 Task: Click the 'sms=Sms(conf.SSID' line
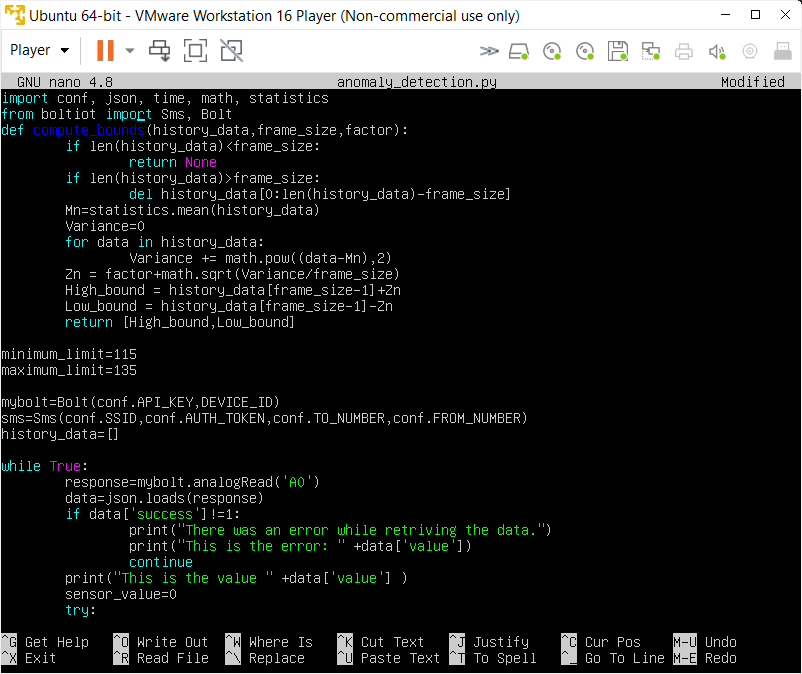coord(264,418)
